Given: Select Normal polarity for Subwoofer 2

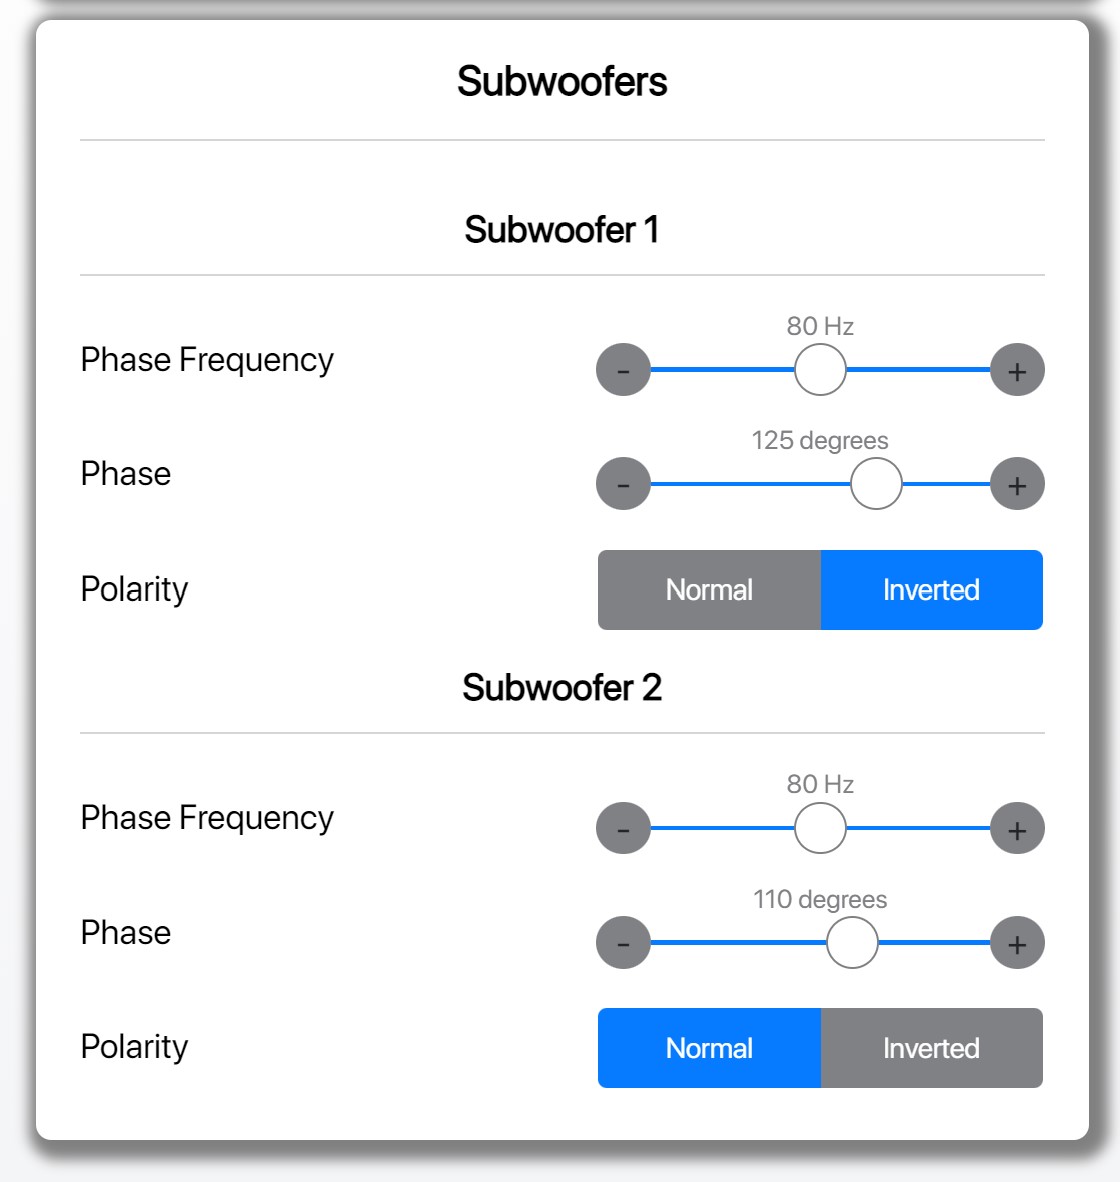Looking at the screenshot, I should point(709,1048).
